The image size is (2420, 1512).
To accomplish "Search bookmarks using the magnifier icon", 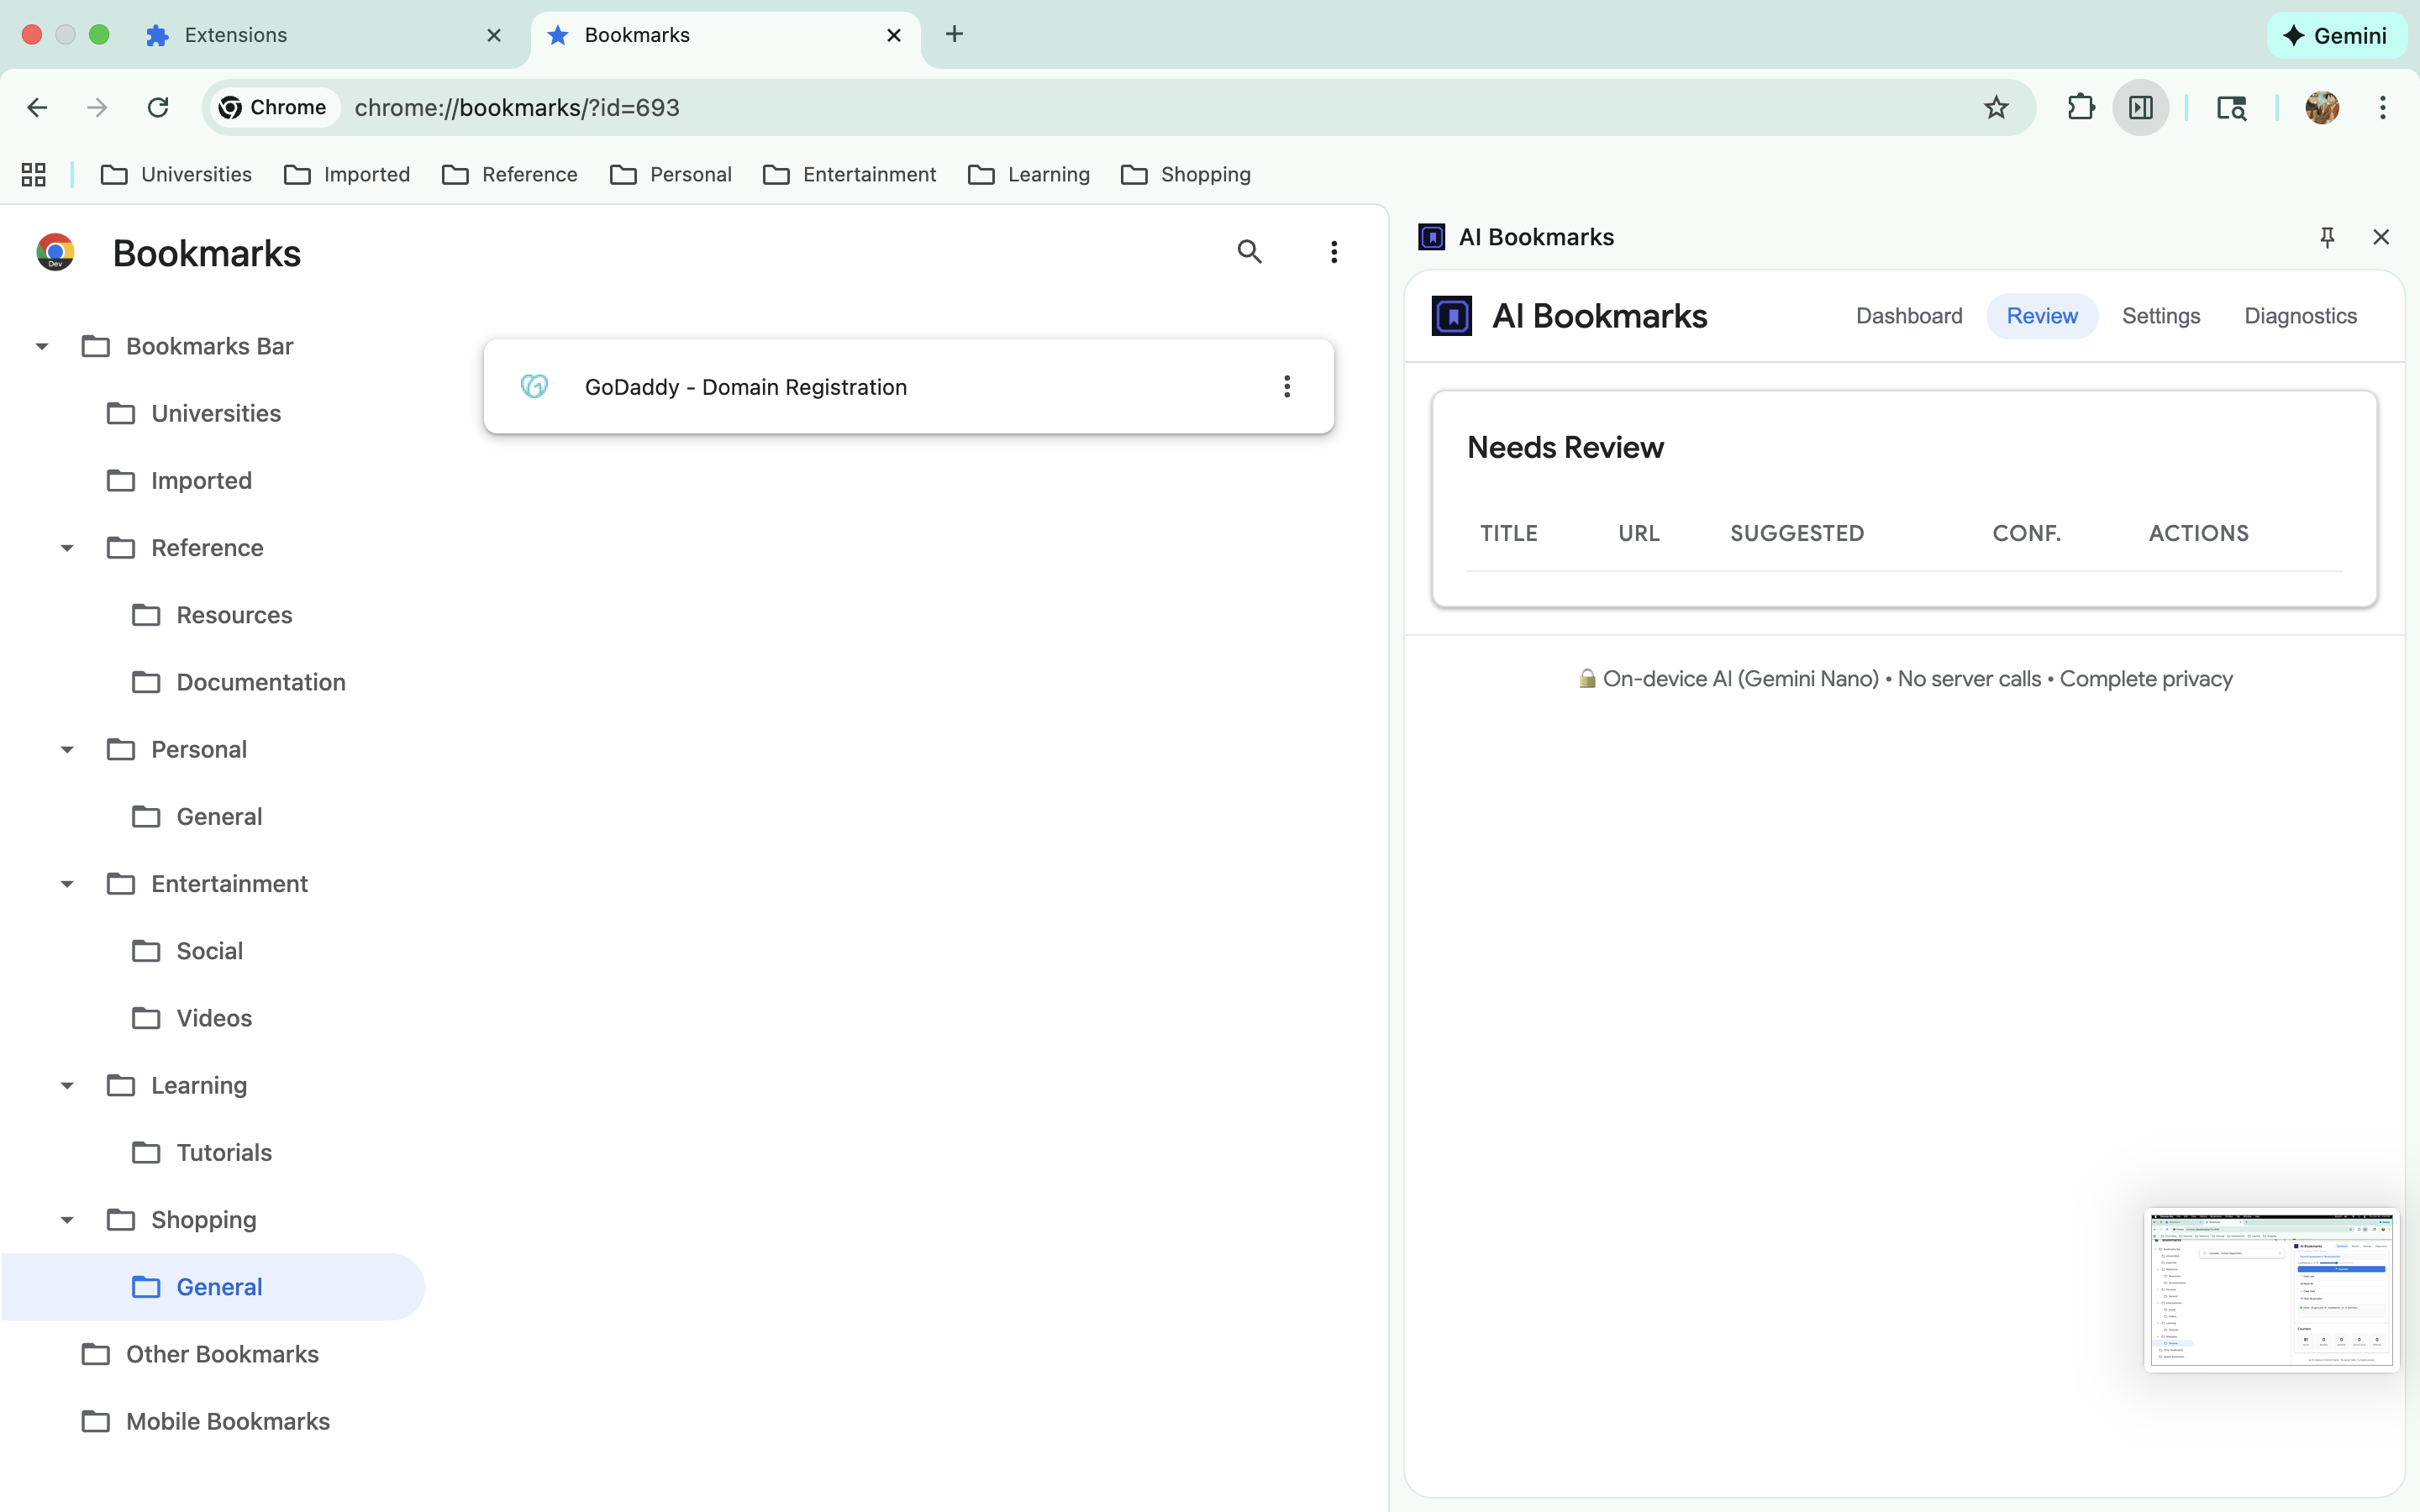I will point(1249,252).
